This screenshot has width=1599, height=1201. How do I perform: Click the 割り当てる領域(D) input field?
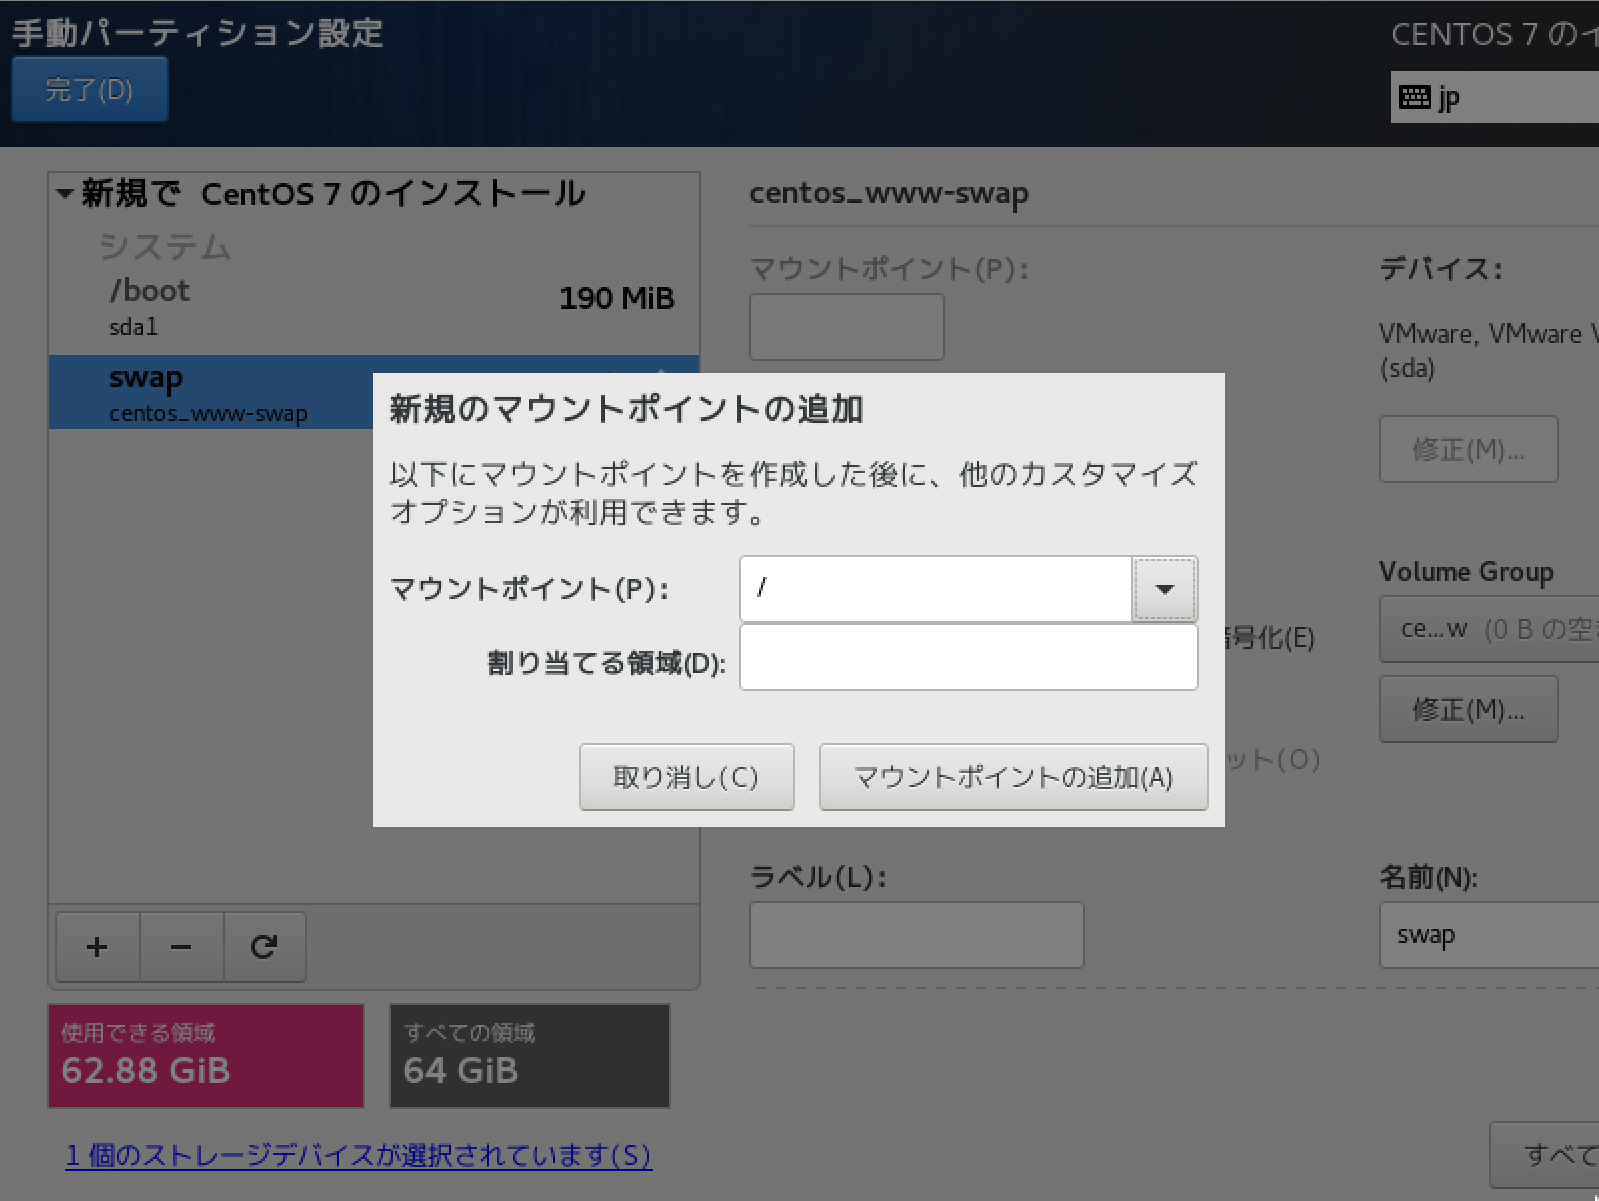(968, 658)
